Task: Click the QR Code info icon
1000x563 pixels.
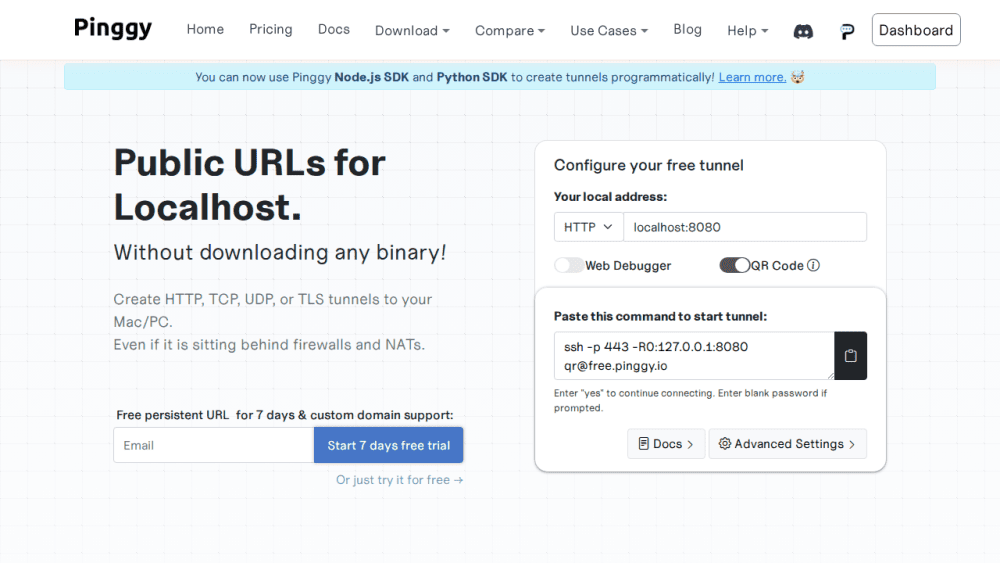Action: click(x=813, y=265)
